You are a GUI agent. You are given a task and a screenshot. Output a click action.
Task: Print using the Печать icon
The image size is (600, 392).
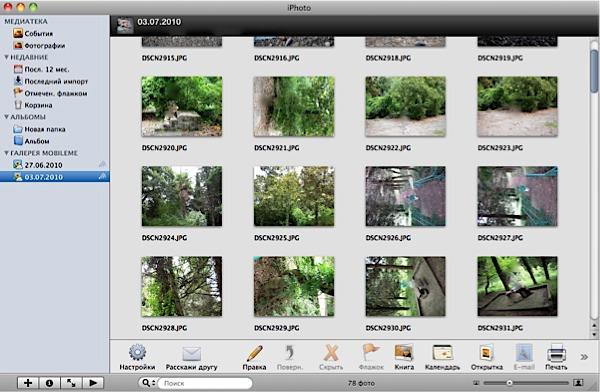[556, 353]
